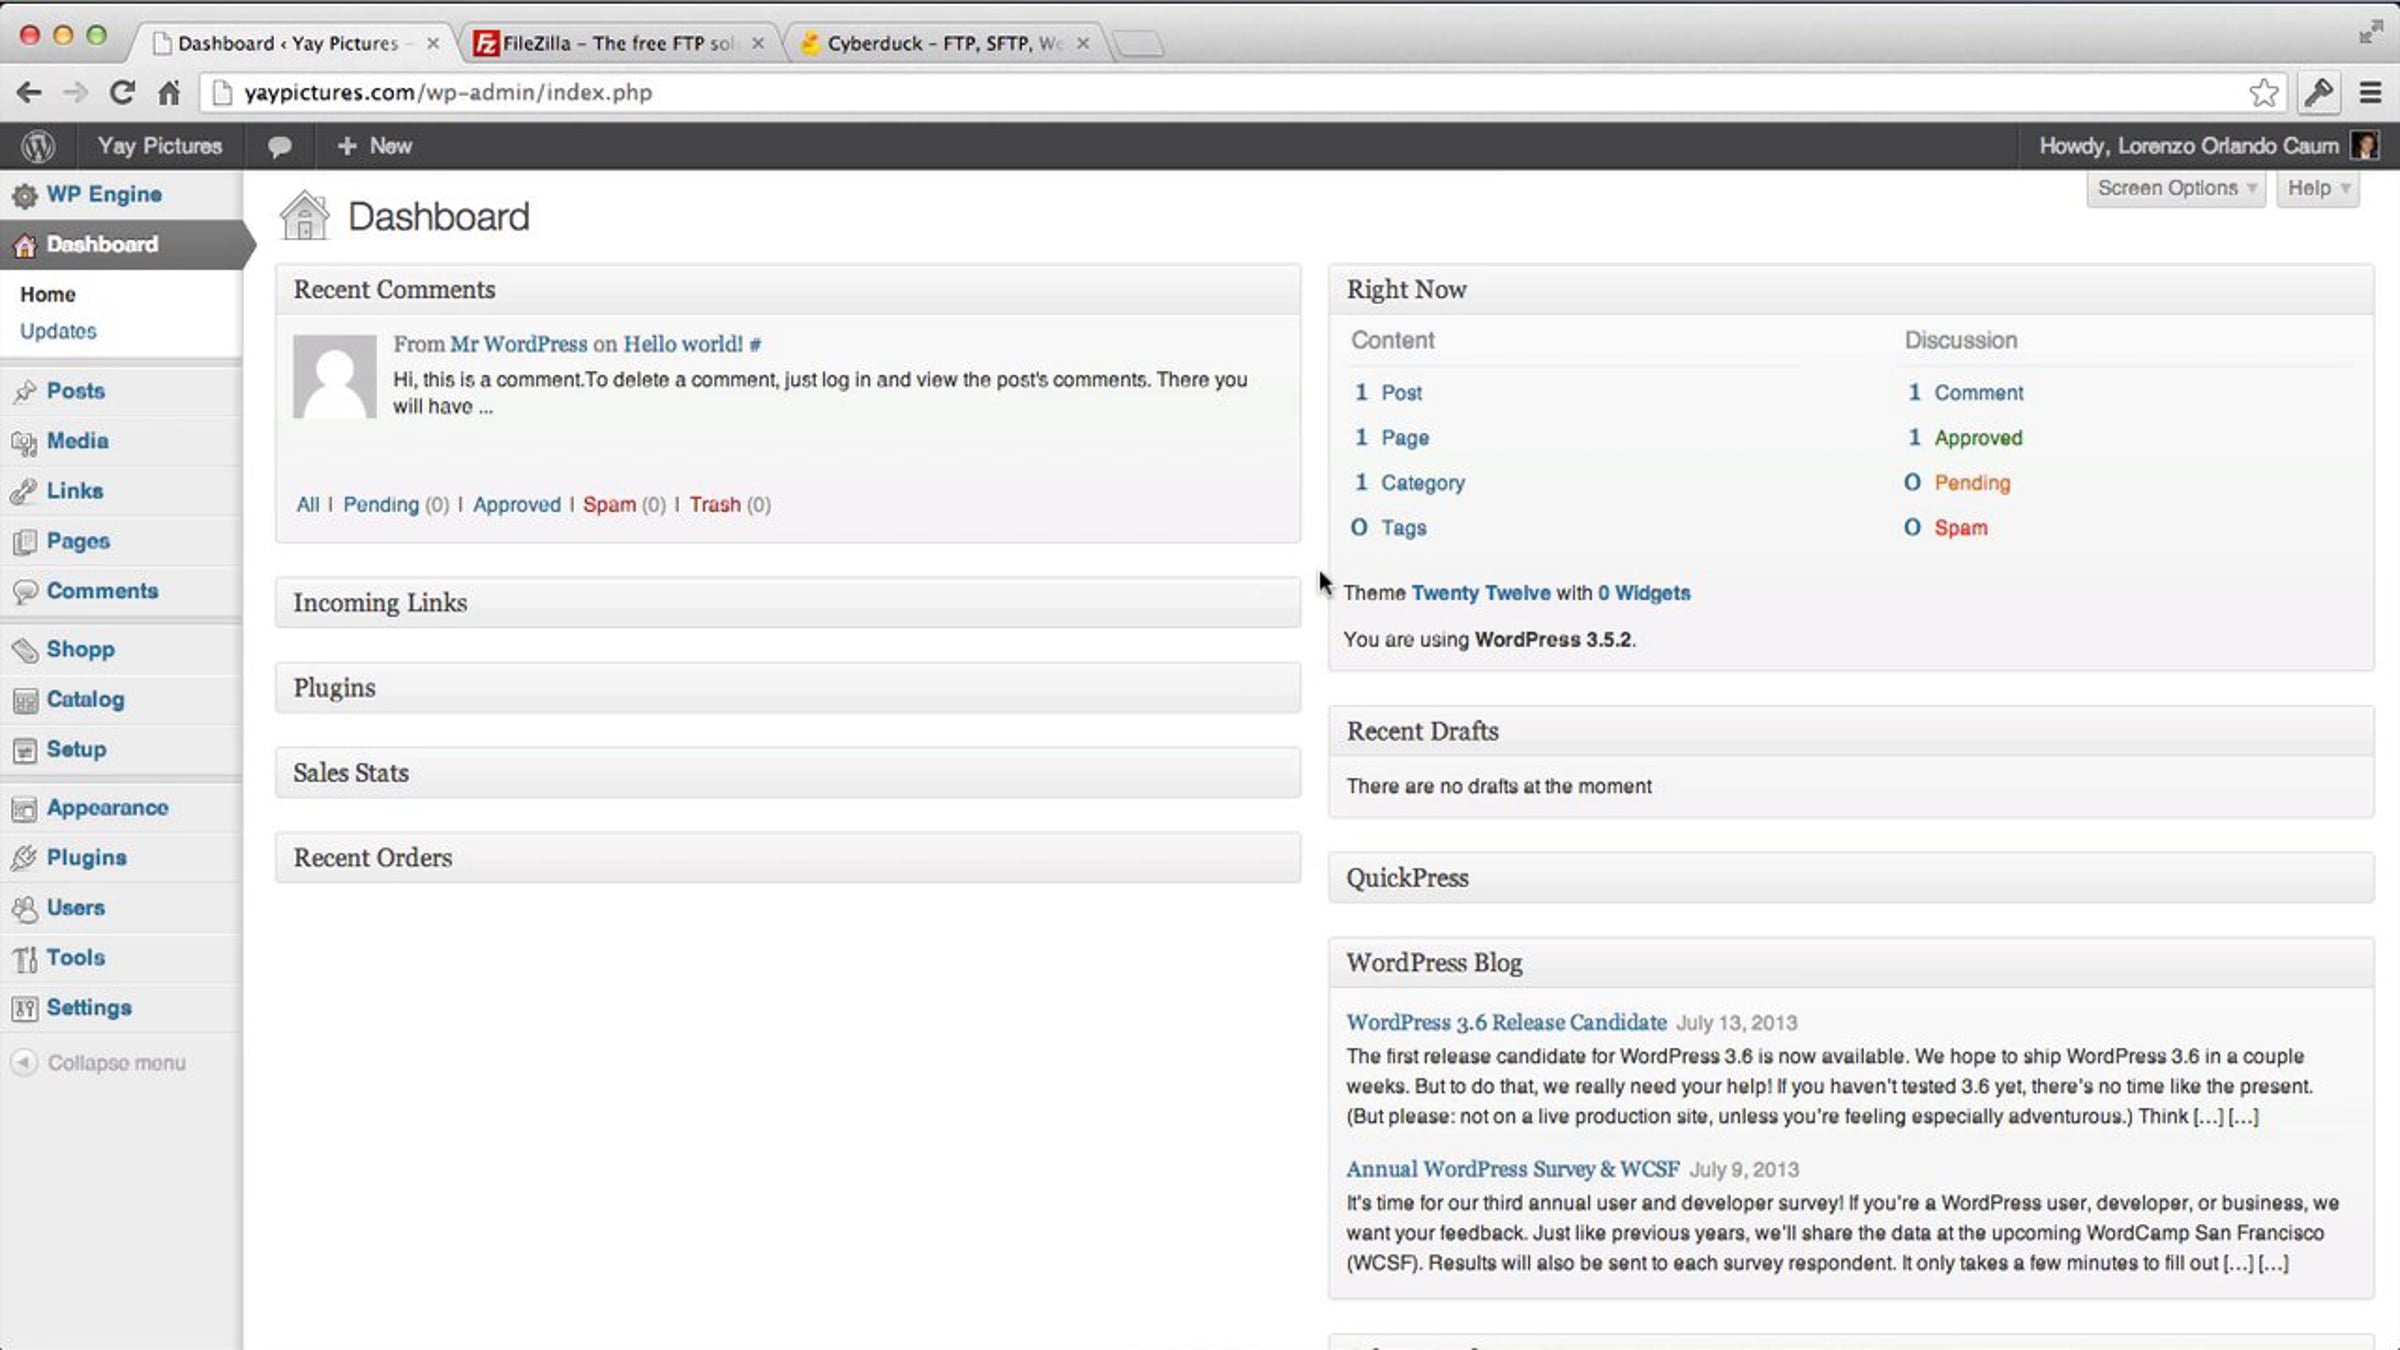This screenshot has width=2400, height=1350.
Task: Click the WordPress logo in admin bar
Action: coord(38,146)
